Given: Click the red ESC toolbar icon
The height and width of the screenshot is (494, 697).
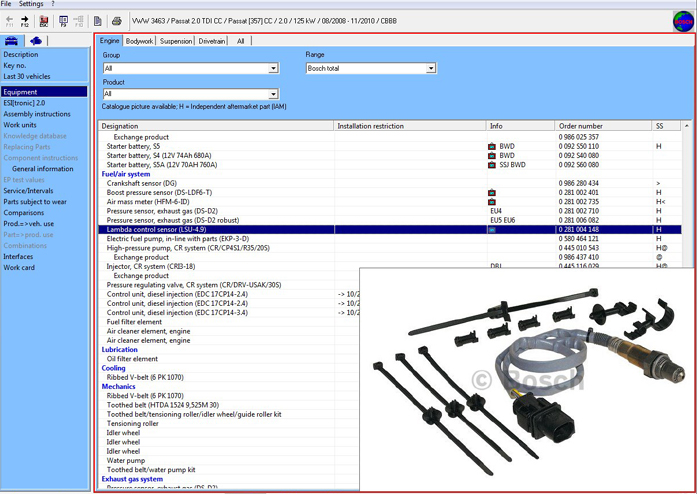Looking at the screenshot, I should [44, 21].
